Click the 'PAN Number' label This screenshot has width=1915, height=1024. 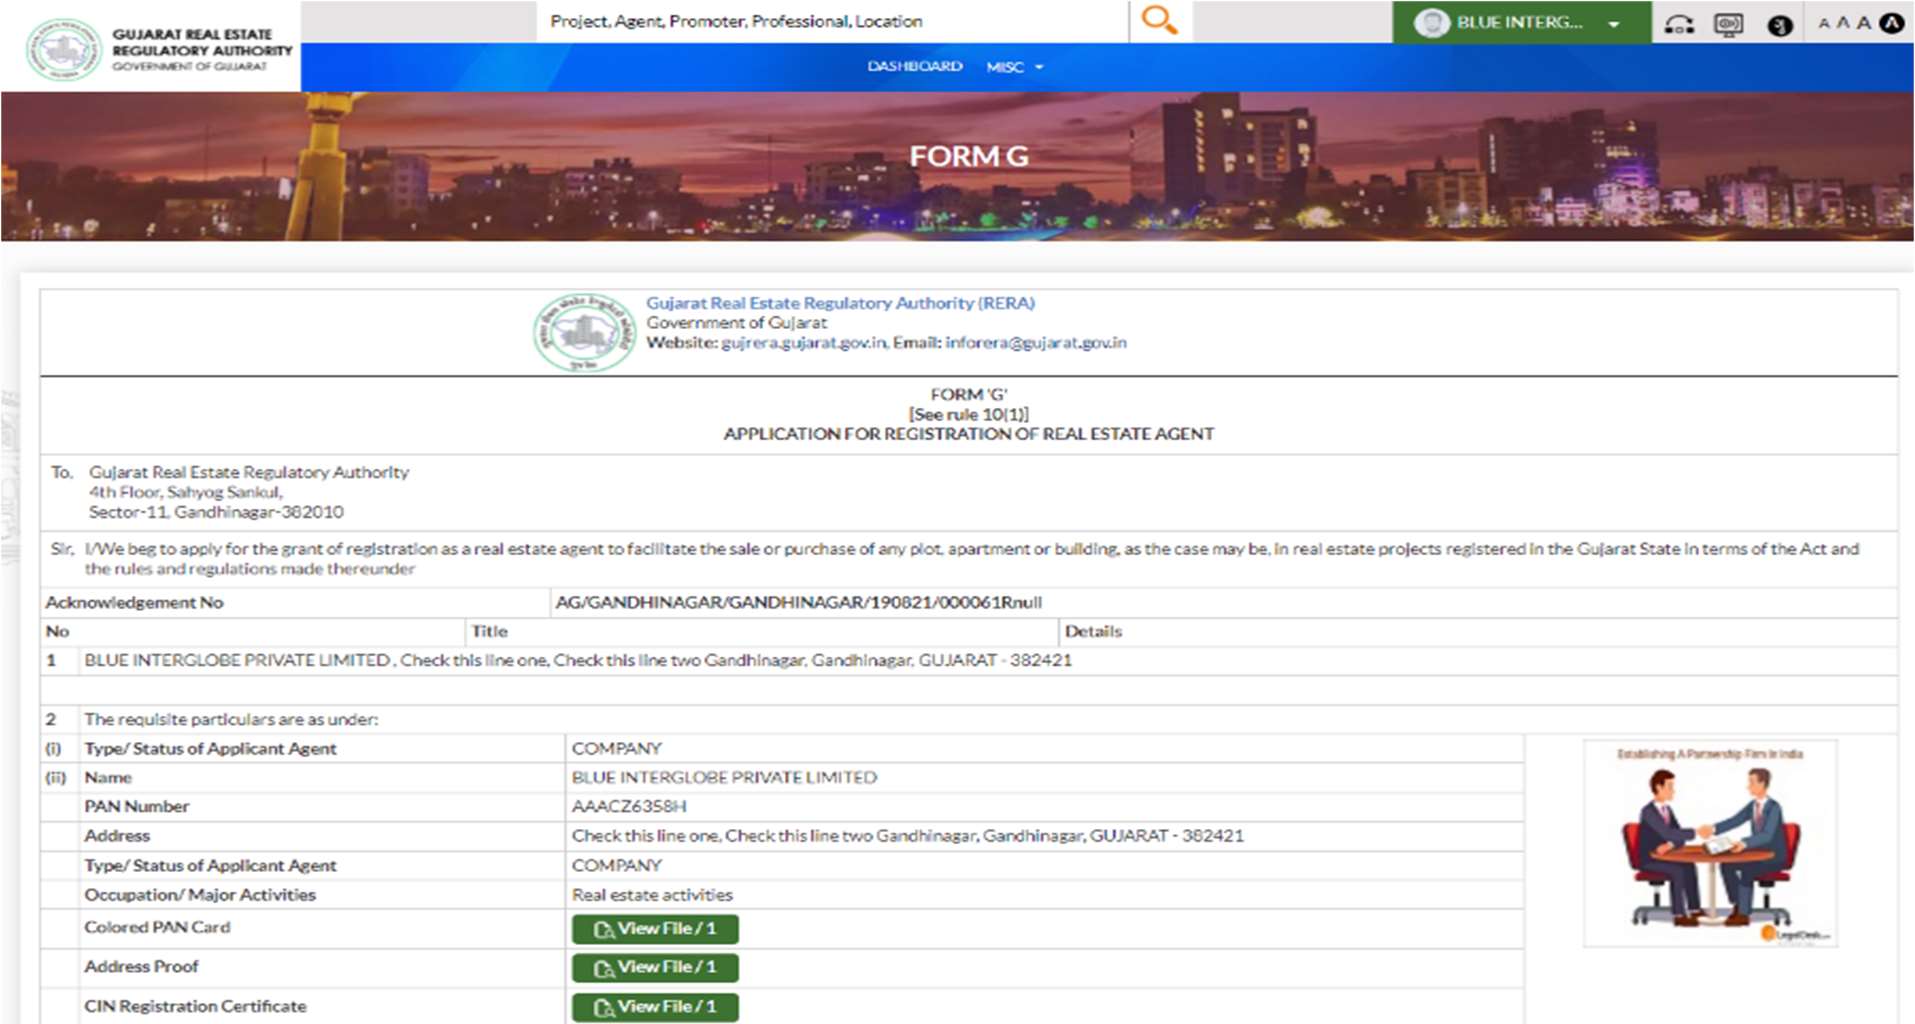[137, 806]
